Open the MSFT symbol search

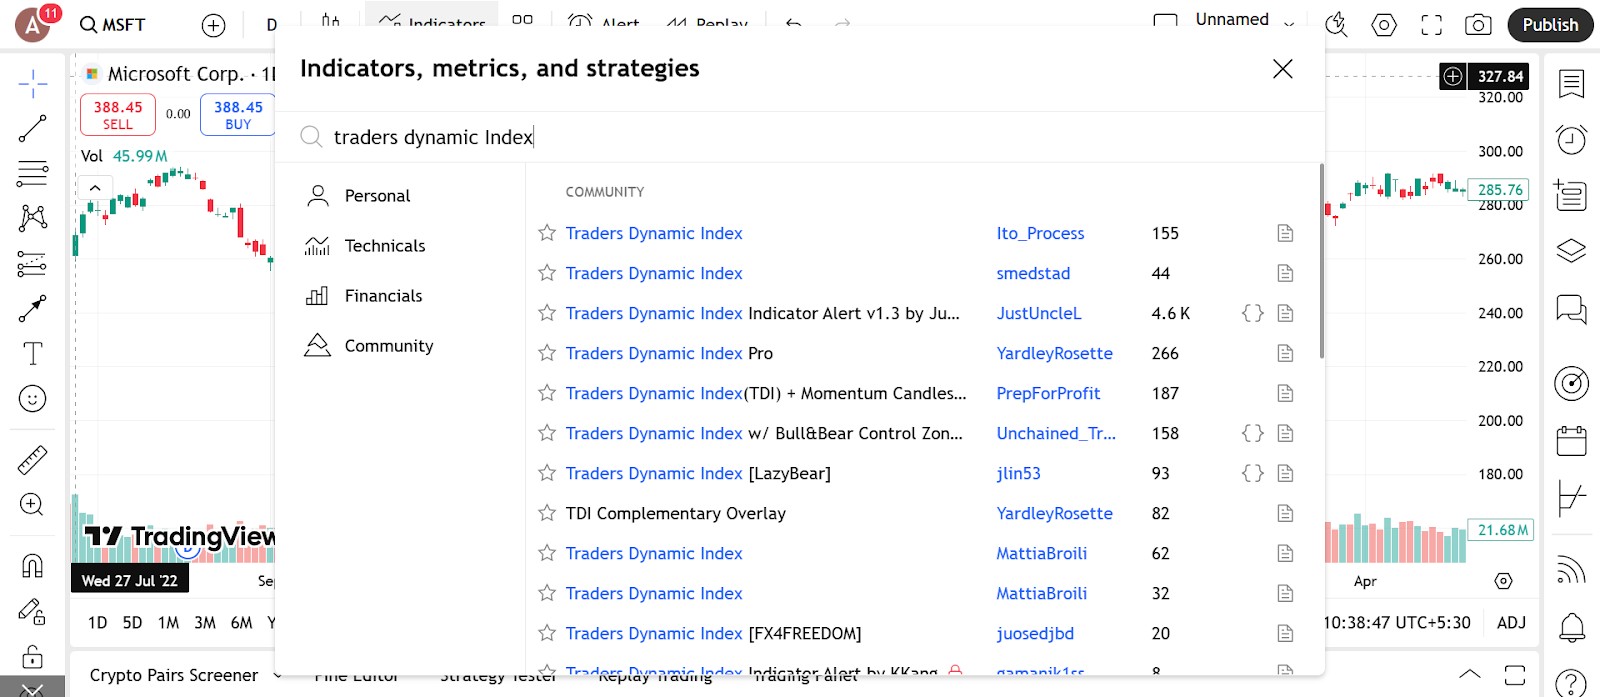pyautogui.click(x=113, y=25)
